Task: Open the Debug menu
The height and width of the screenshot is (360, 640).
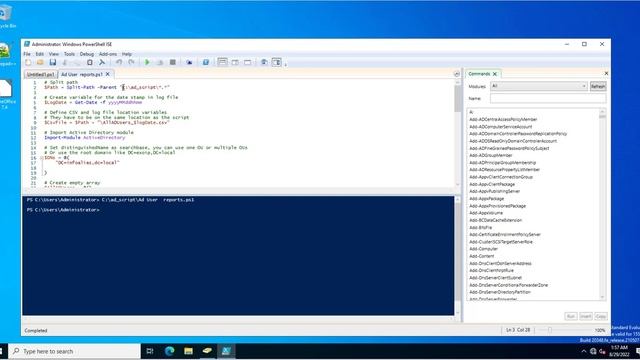Action: pos(87,54)
